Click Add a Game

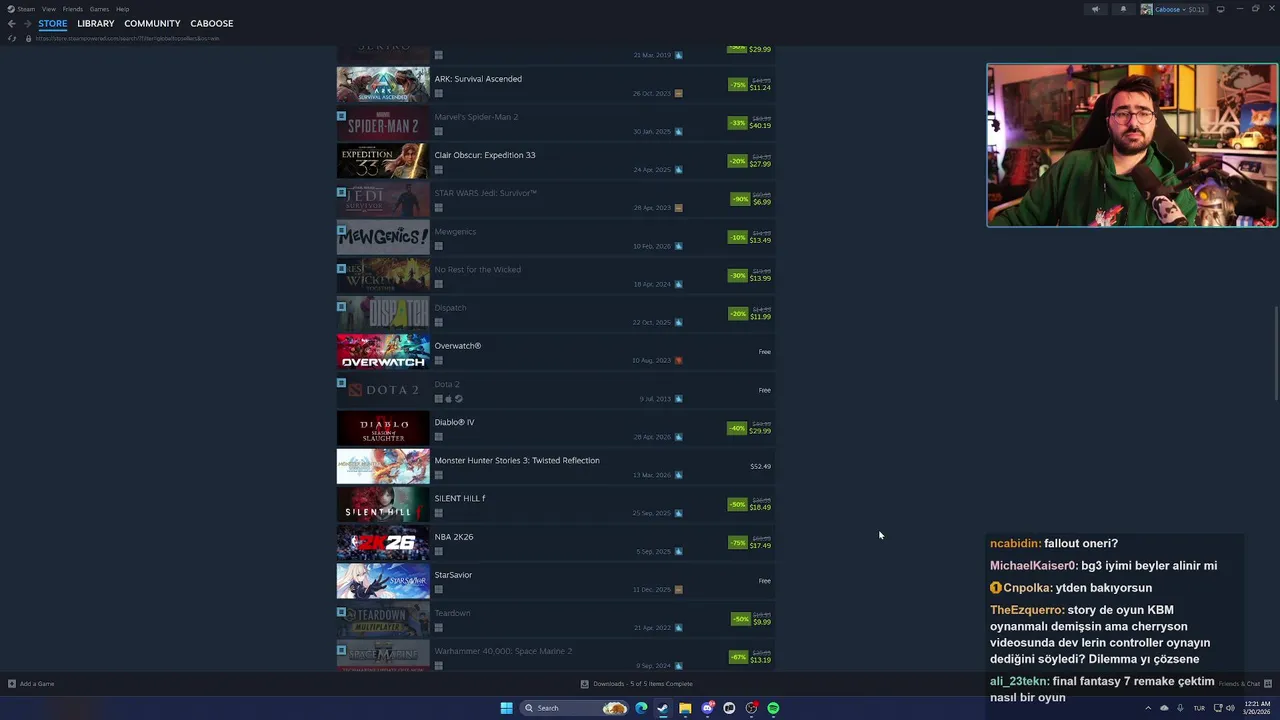point(31,684)
